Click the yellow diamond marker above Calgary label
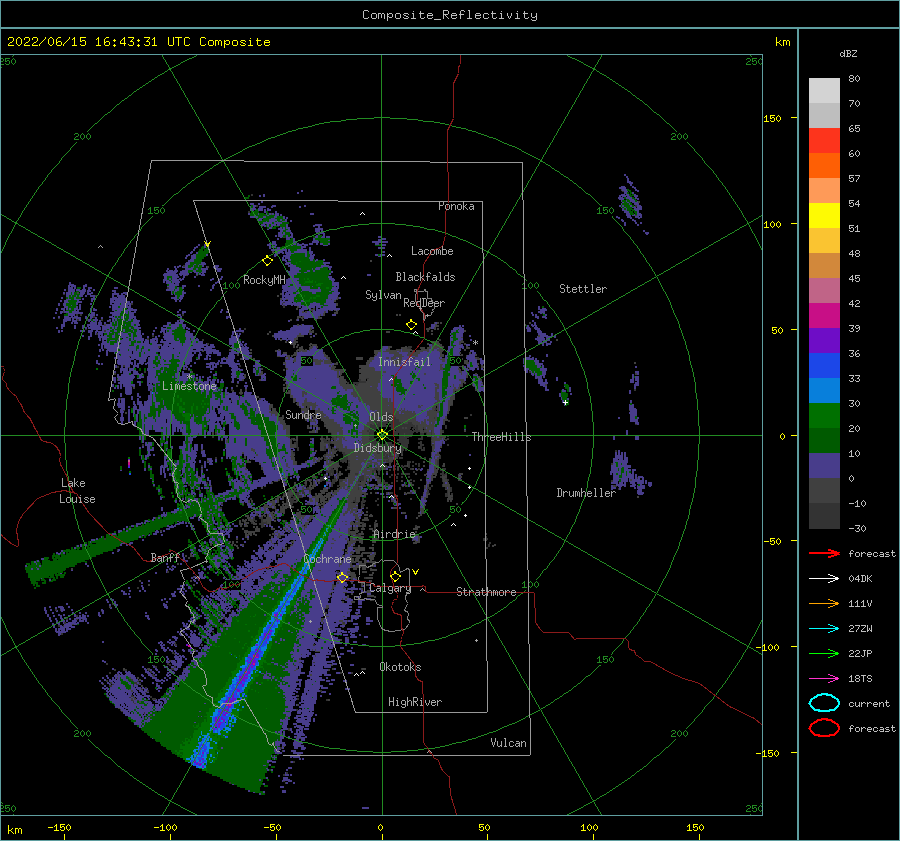This screenshot has height=841, width=900. 395,576
